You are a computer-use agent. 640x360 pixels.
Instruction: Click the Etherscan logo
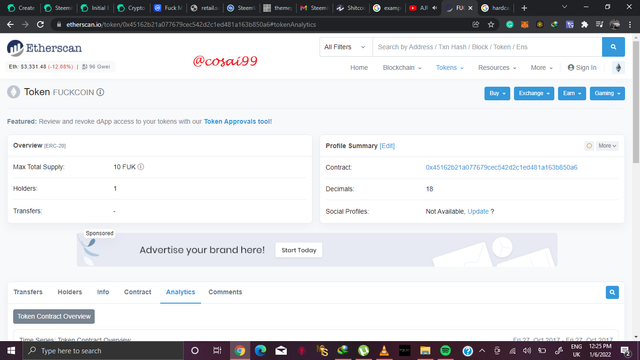click(44, 48)
